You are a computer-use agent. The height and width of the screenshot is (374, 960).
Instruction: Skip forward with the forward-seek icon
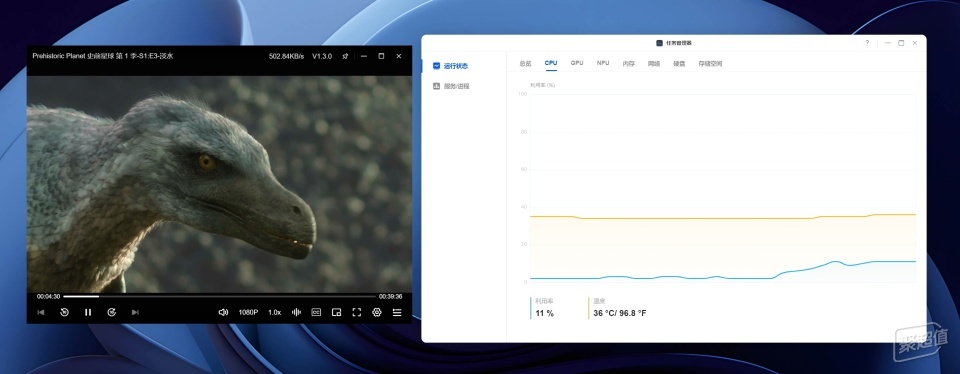(x=111, y=312)
